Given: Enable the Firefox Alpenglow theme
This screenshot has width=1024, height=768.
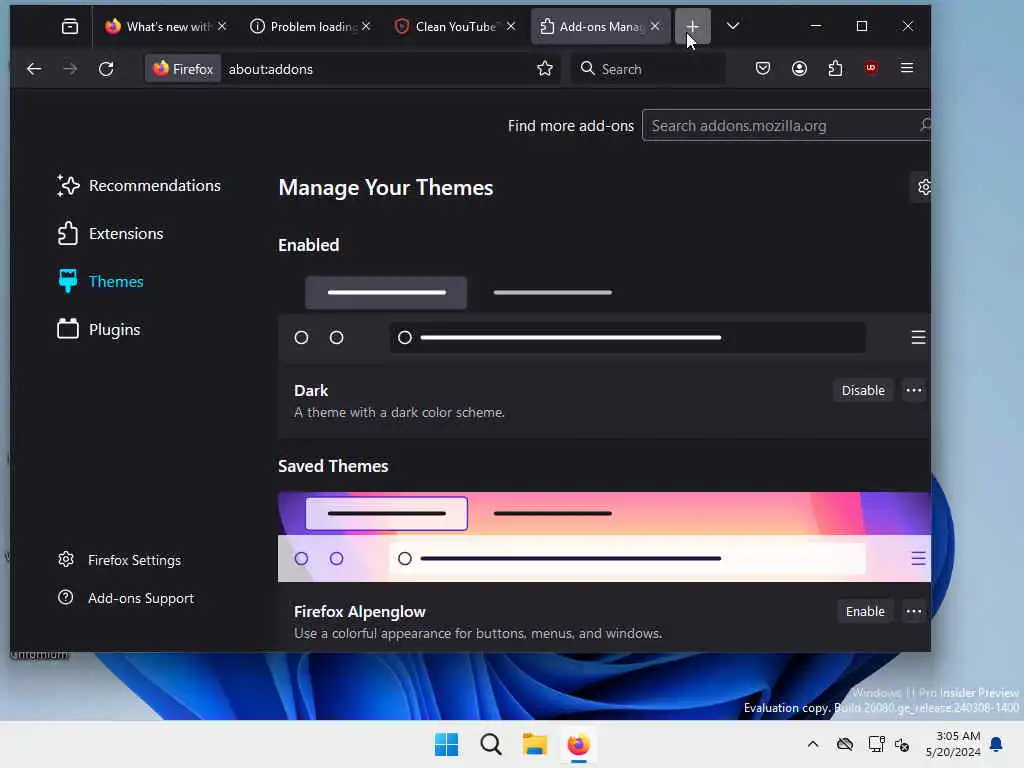Looking at the screenshot, I should pyautogui.click(x=865, y=611).
